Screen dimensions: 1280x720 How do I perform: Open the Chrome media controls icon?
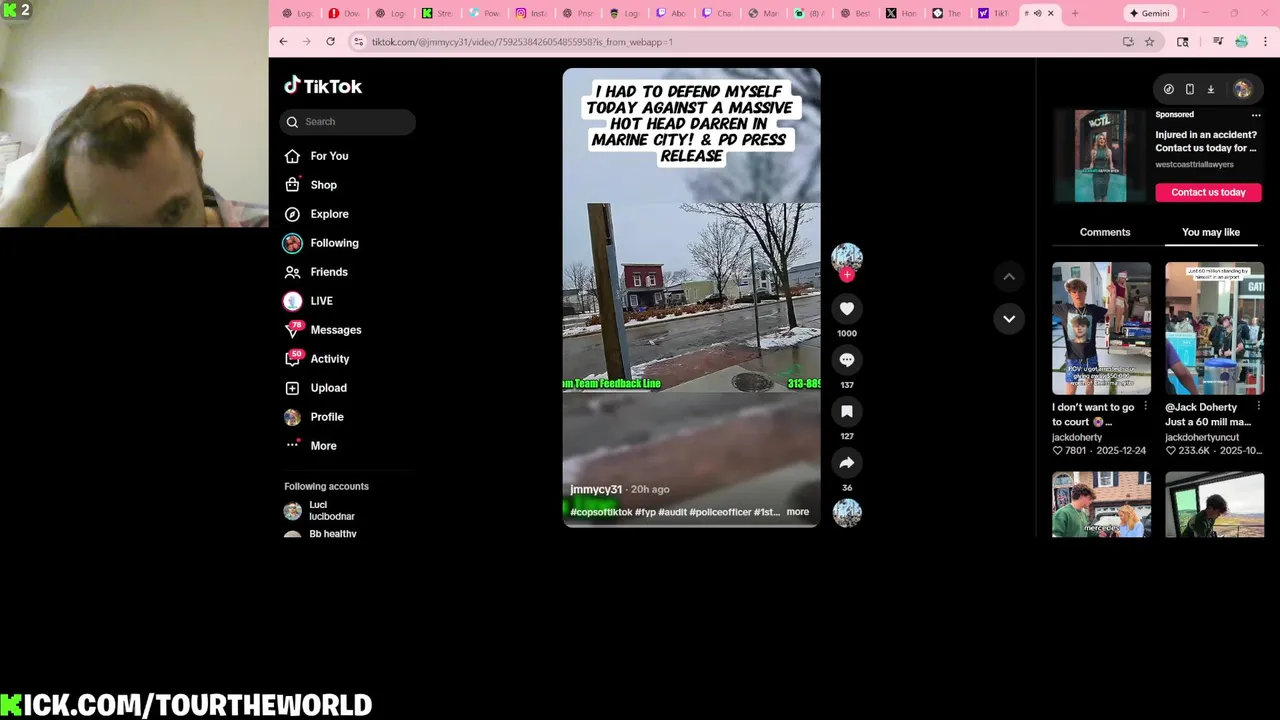click(1218, 42)
